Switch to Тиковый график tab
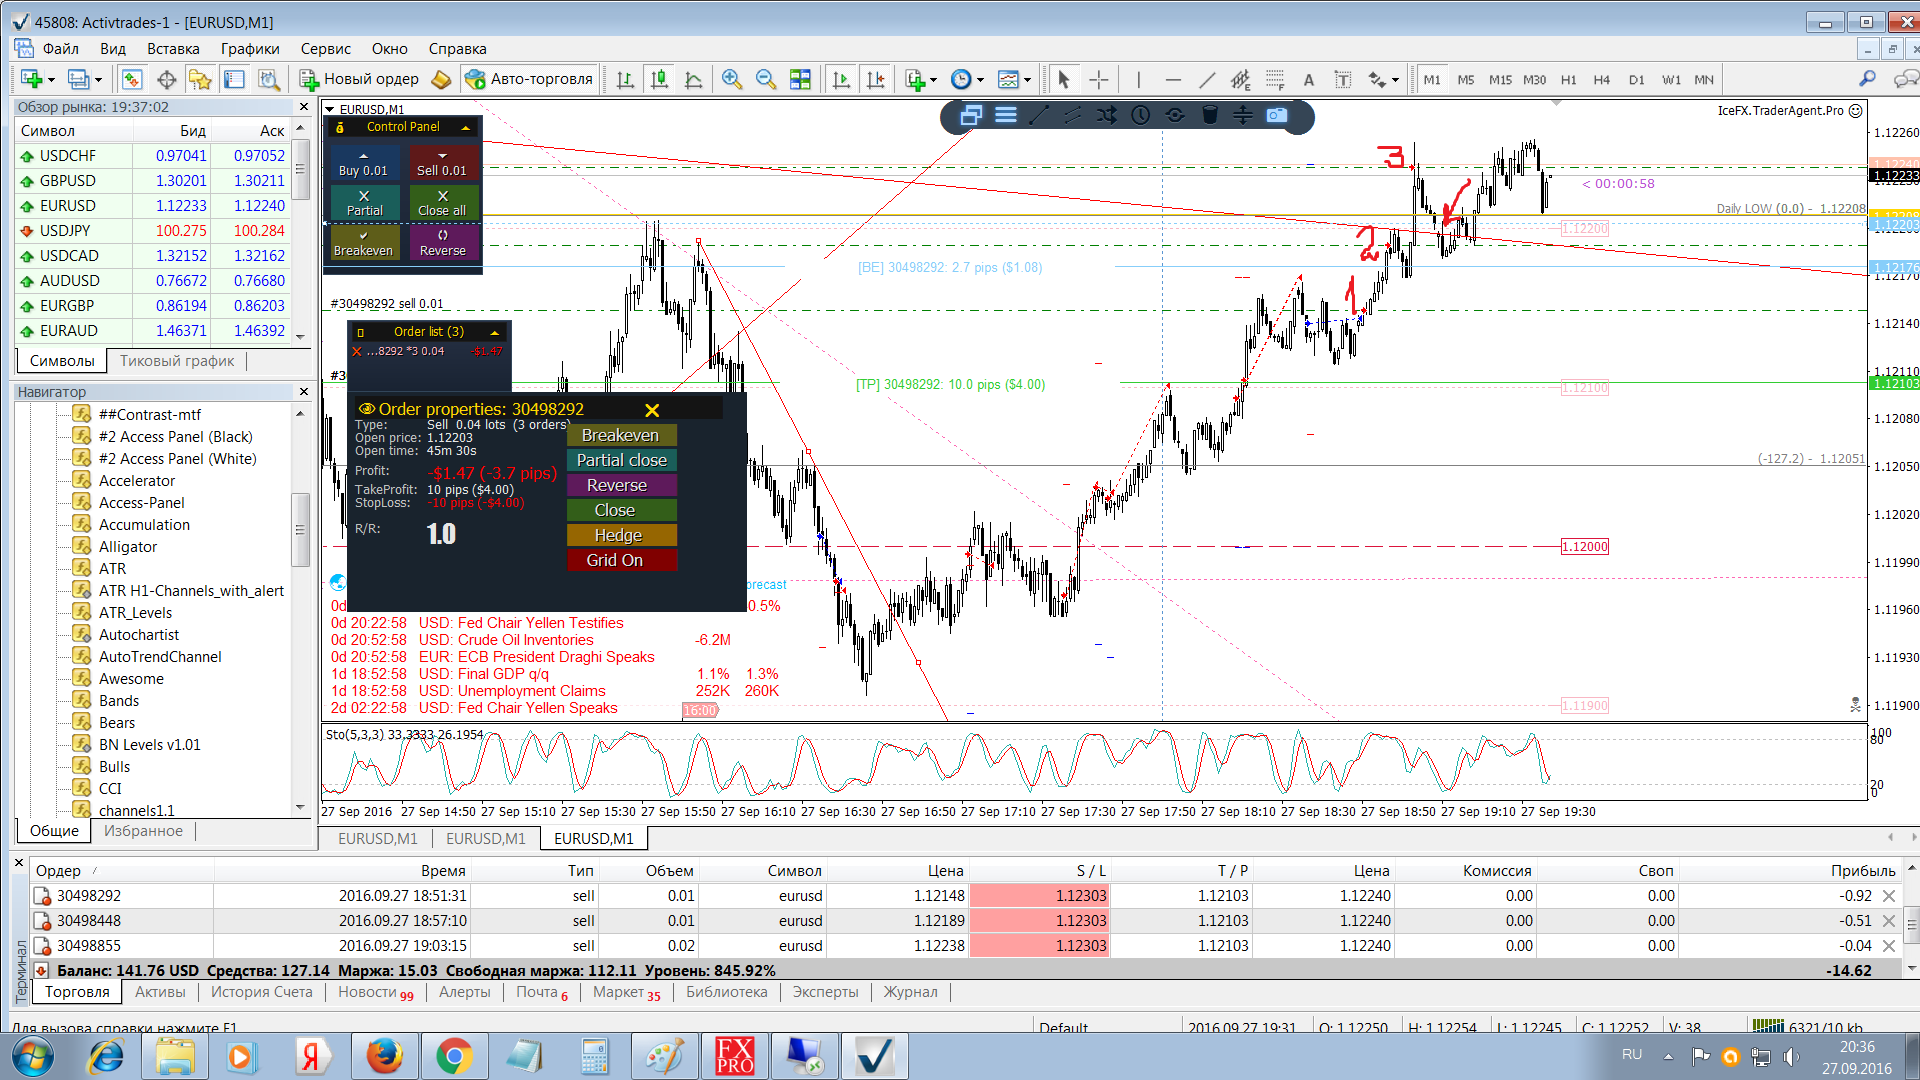 [177, 361]
